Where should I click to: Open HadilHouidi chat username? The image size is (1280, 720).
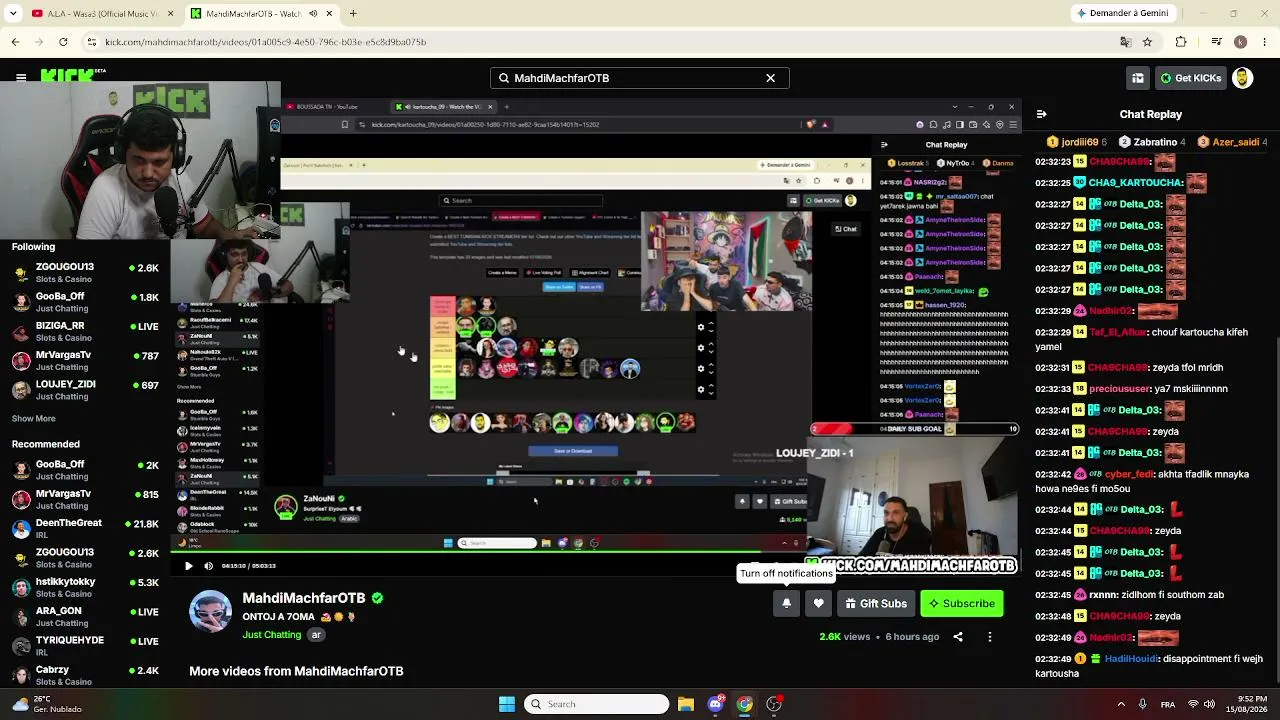click(x=1131, y=659)
